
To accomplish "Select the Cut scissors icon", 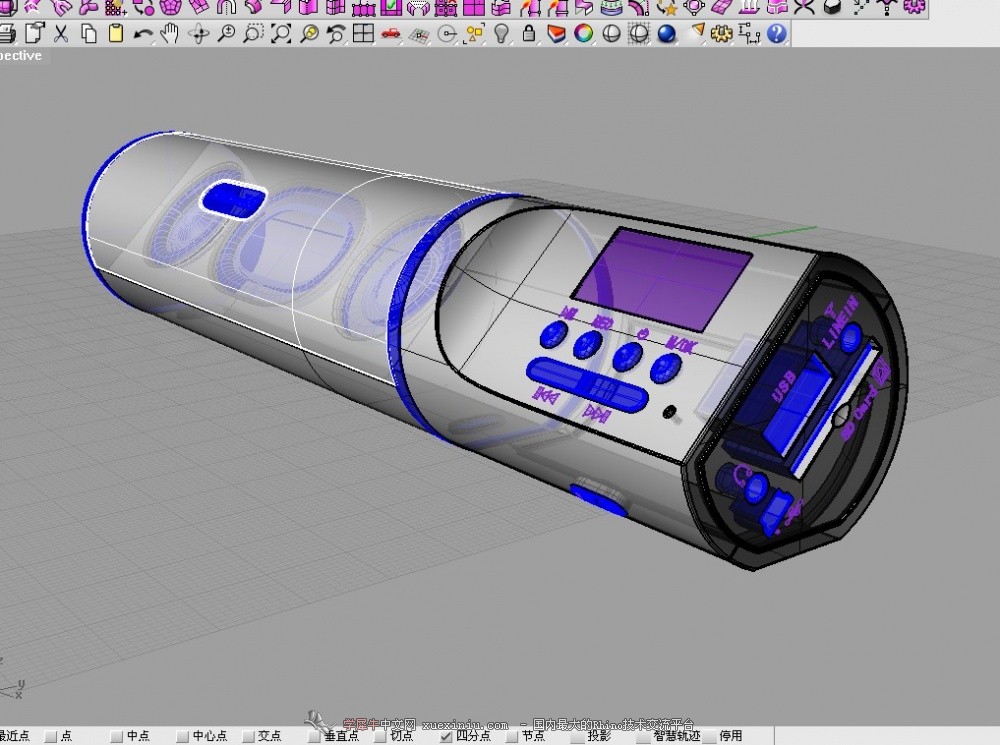I will [x=61, y=33].
